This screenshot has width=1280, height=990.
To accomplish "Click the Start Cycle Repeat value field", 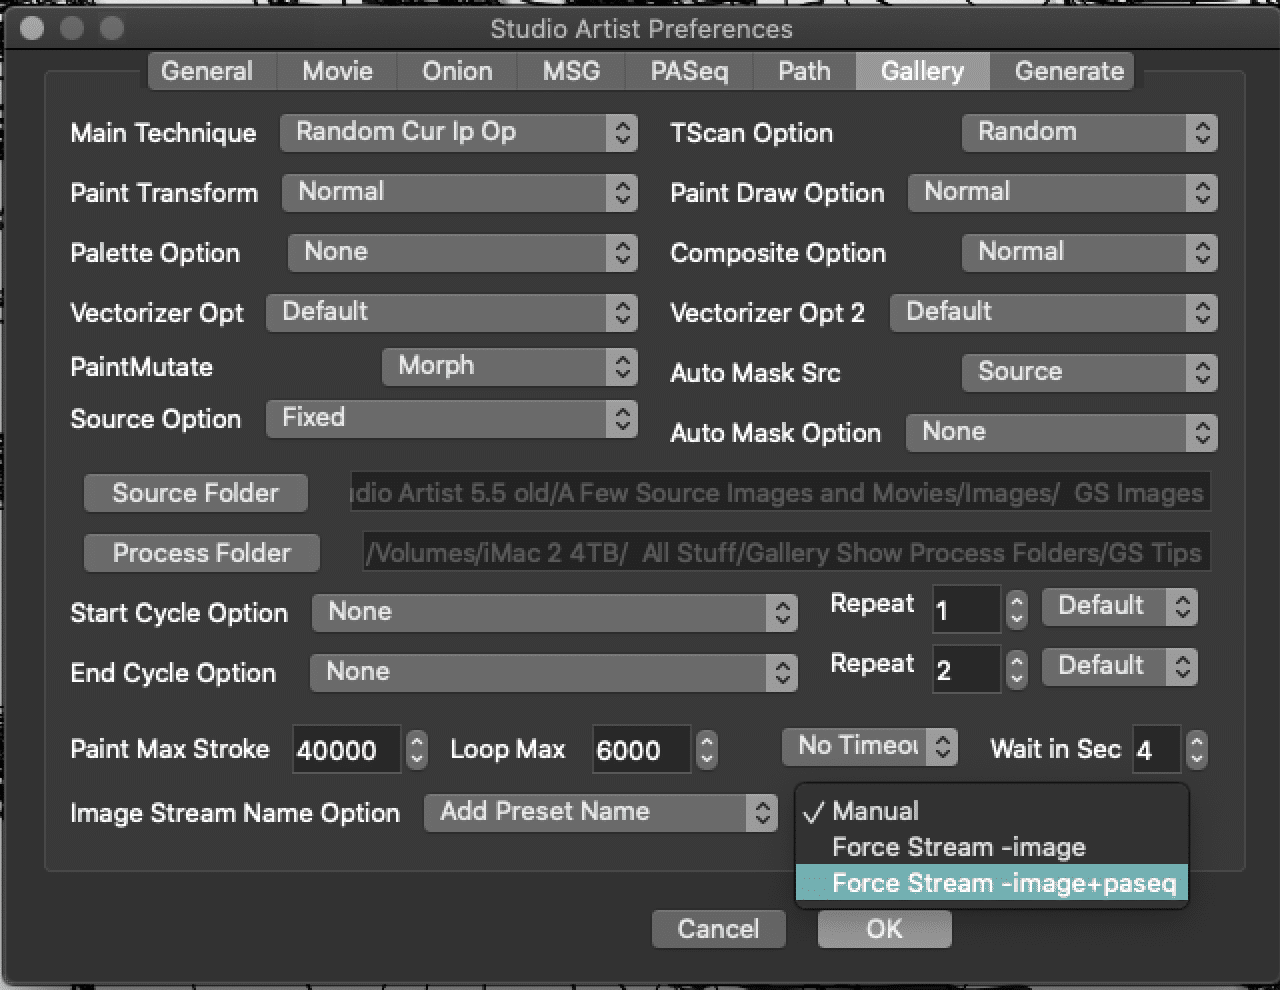I will tap(966, 610).
